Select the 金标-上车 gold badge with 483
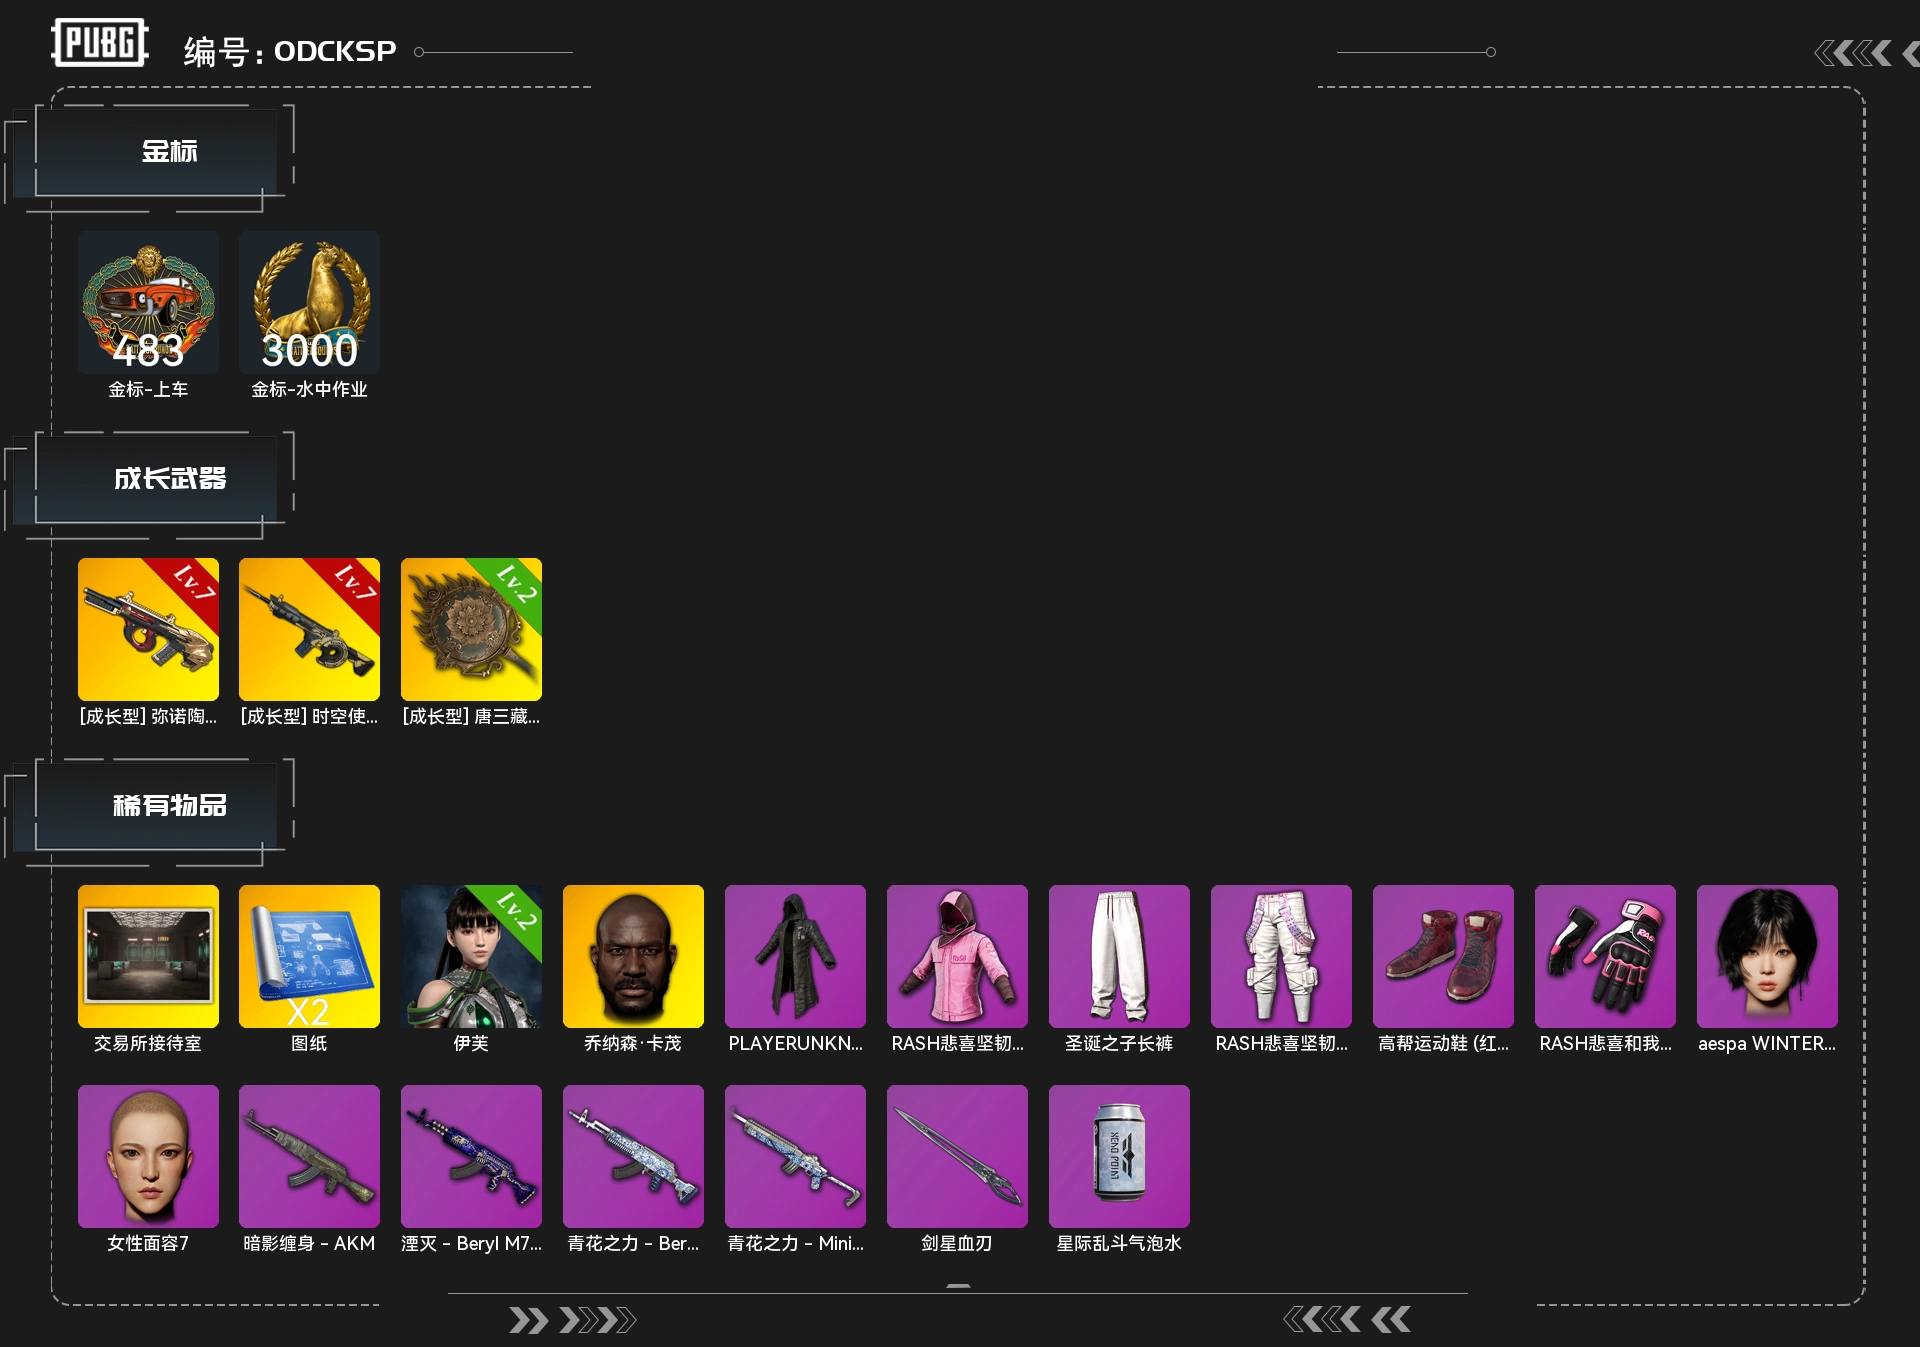Screen dimensions: 1920x1347 148,302
